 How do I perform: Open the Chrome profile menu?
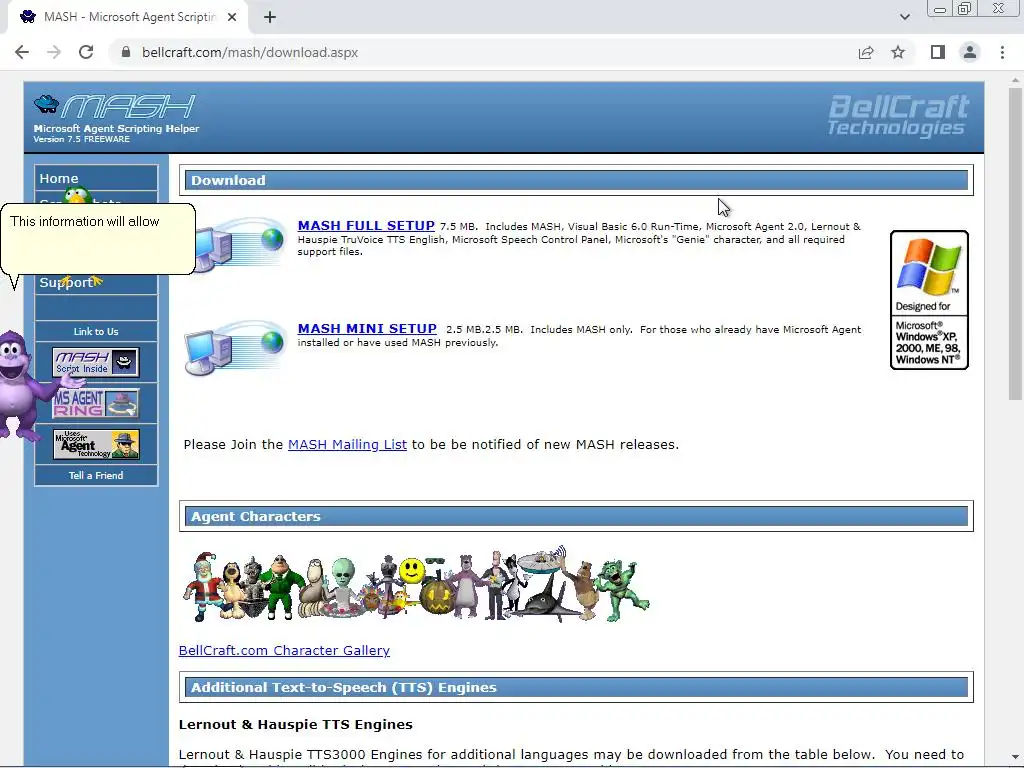[x=970, y=52]
